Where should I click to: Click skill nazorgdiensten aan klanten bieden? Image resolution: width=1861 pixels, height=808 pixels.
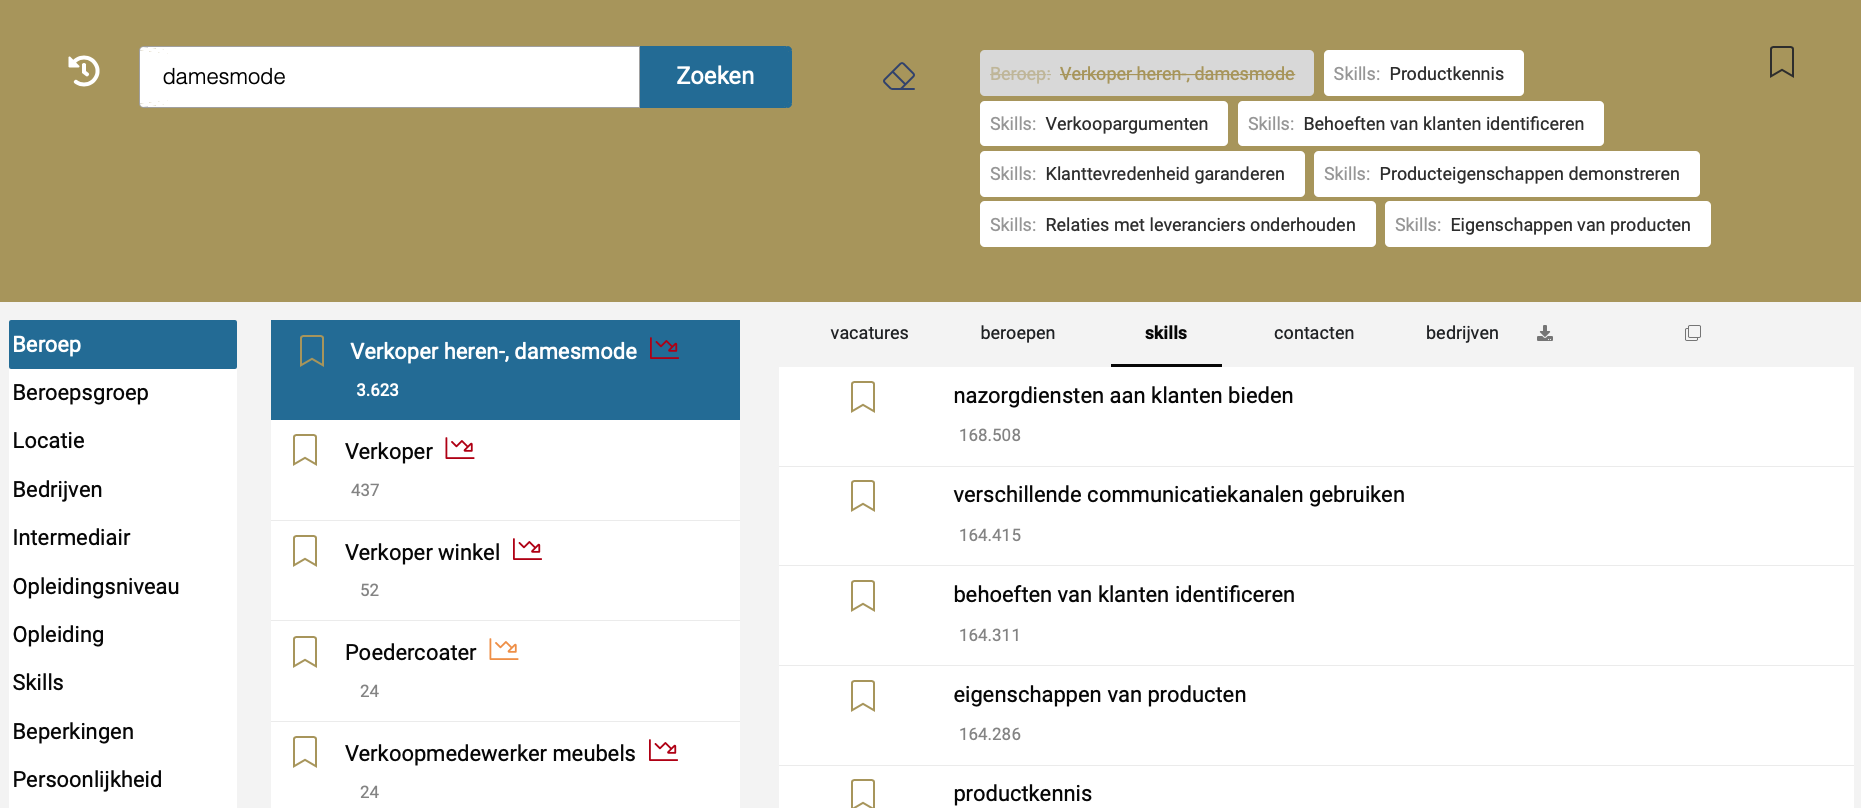pos(1123,396)
